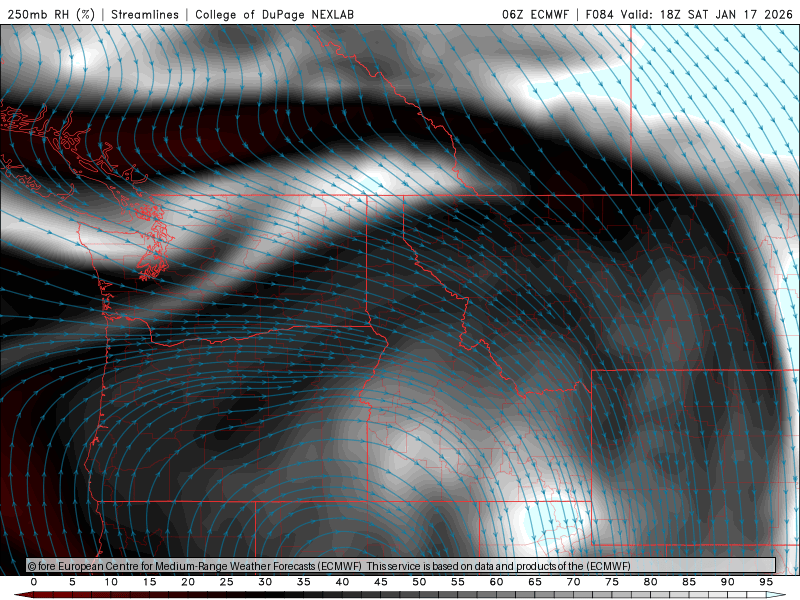The image size is (800, 600).
Task: Click the '25' color scale label
Action: point(227,582)
